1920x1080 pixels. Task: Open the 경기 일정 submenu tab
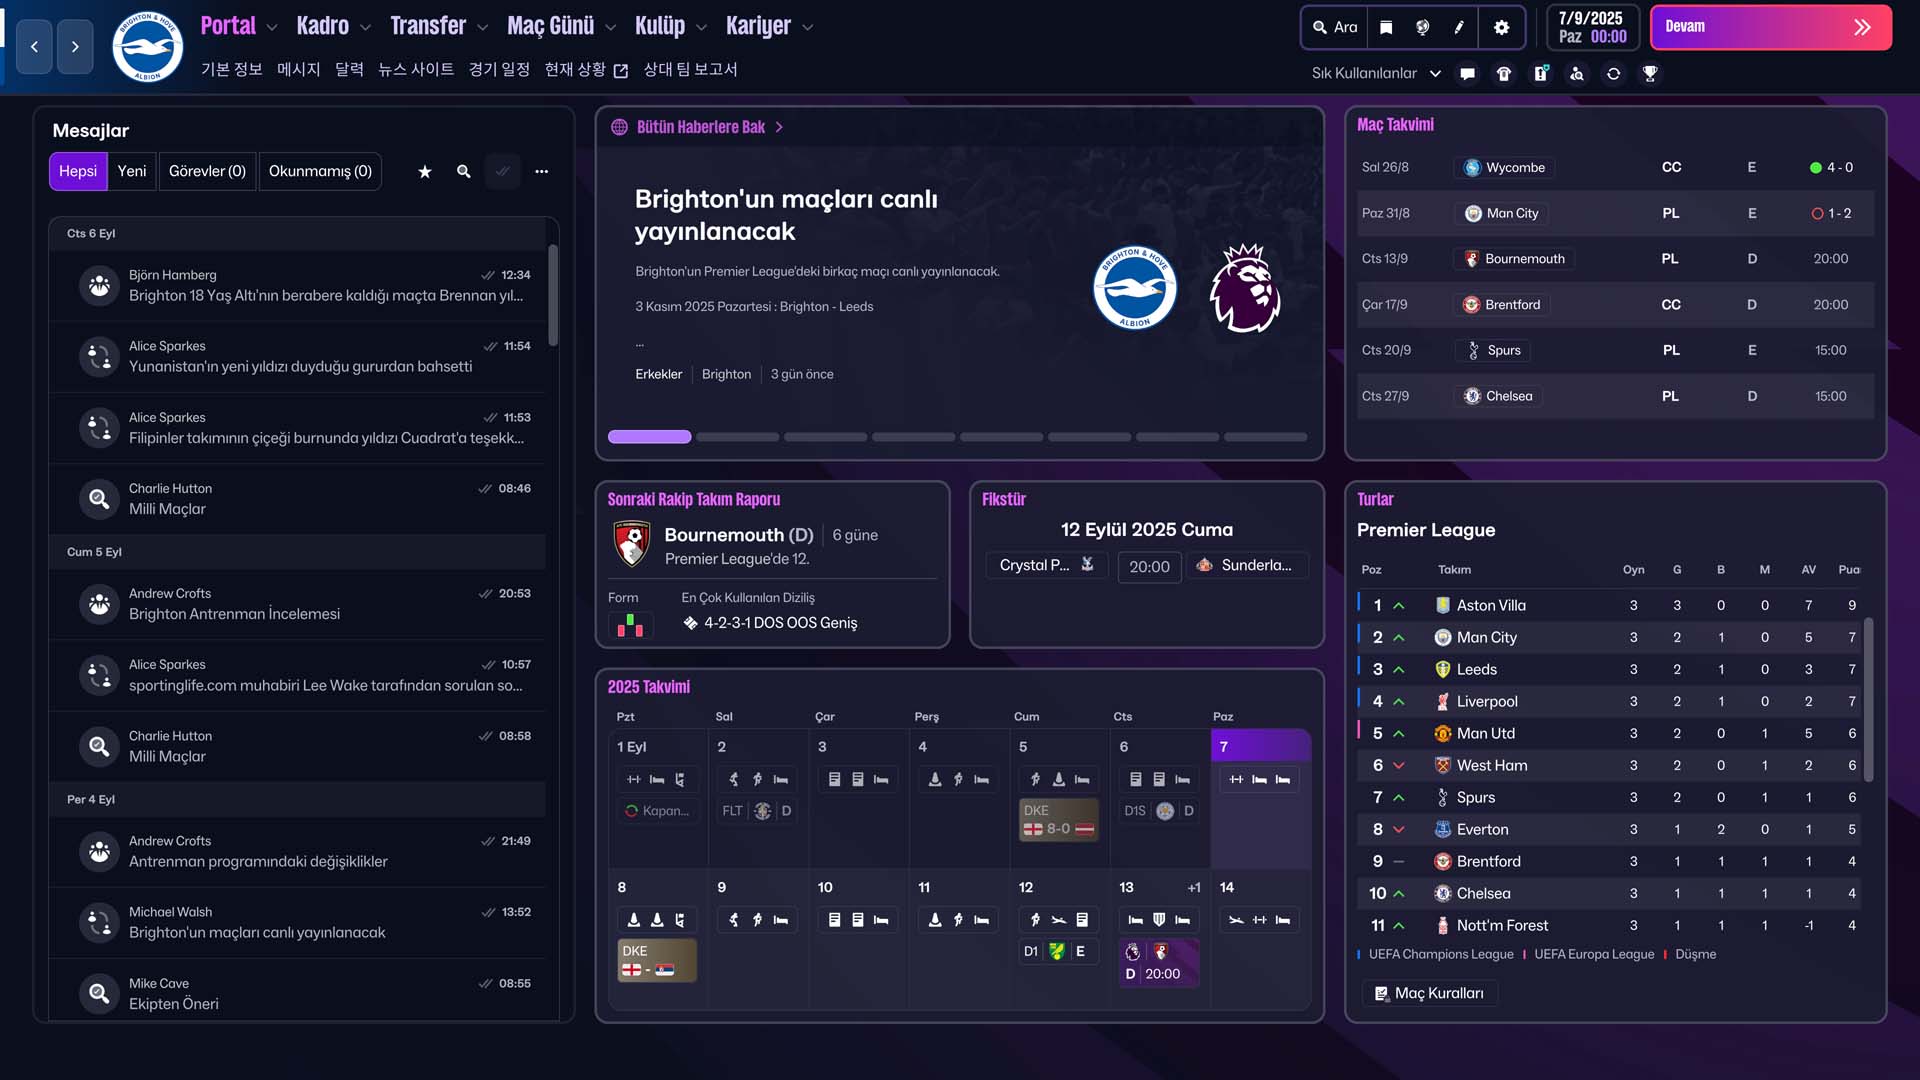point(499,69)
